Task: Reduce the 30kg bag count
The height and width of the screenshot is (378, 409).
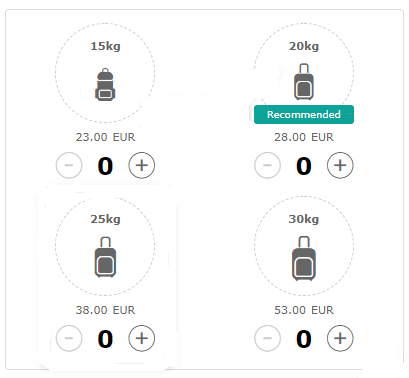Action: coord(267,338)
